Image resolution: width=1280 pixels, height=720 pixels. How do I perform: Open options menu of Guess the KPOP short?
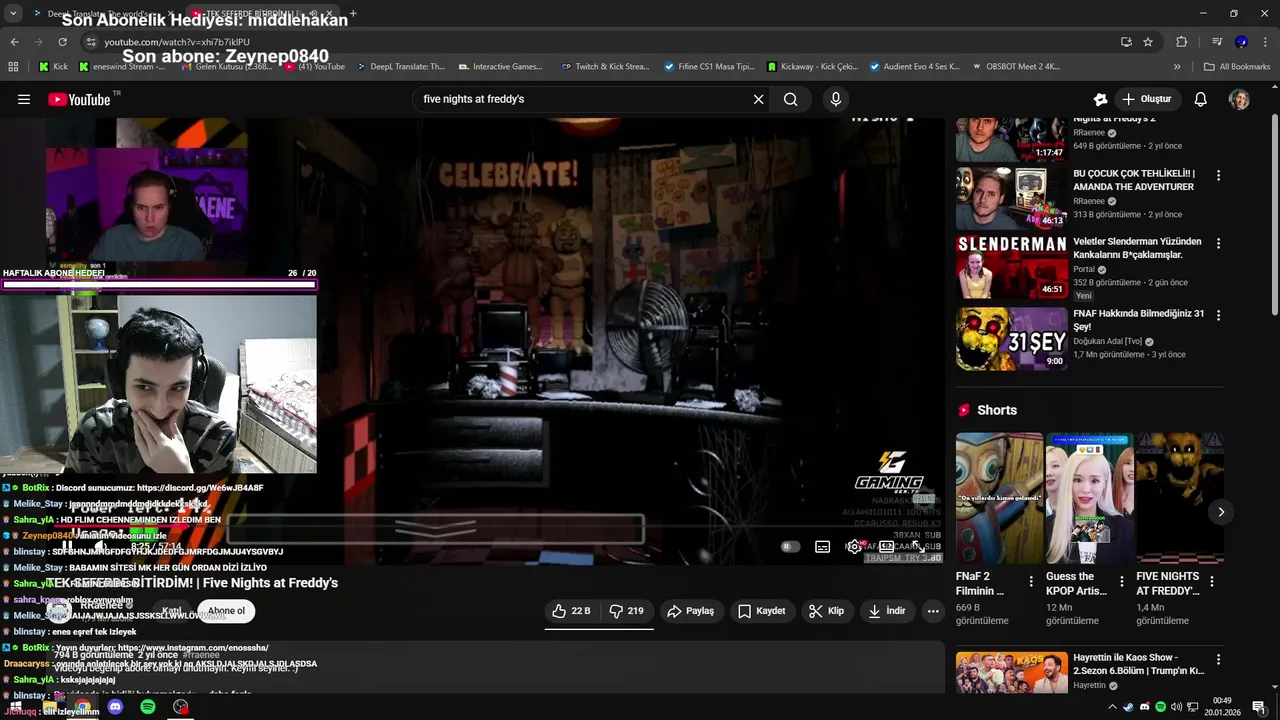click(1121, 581)
